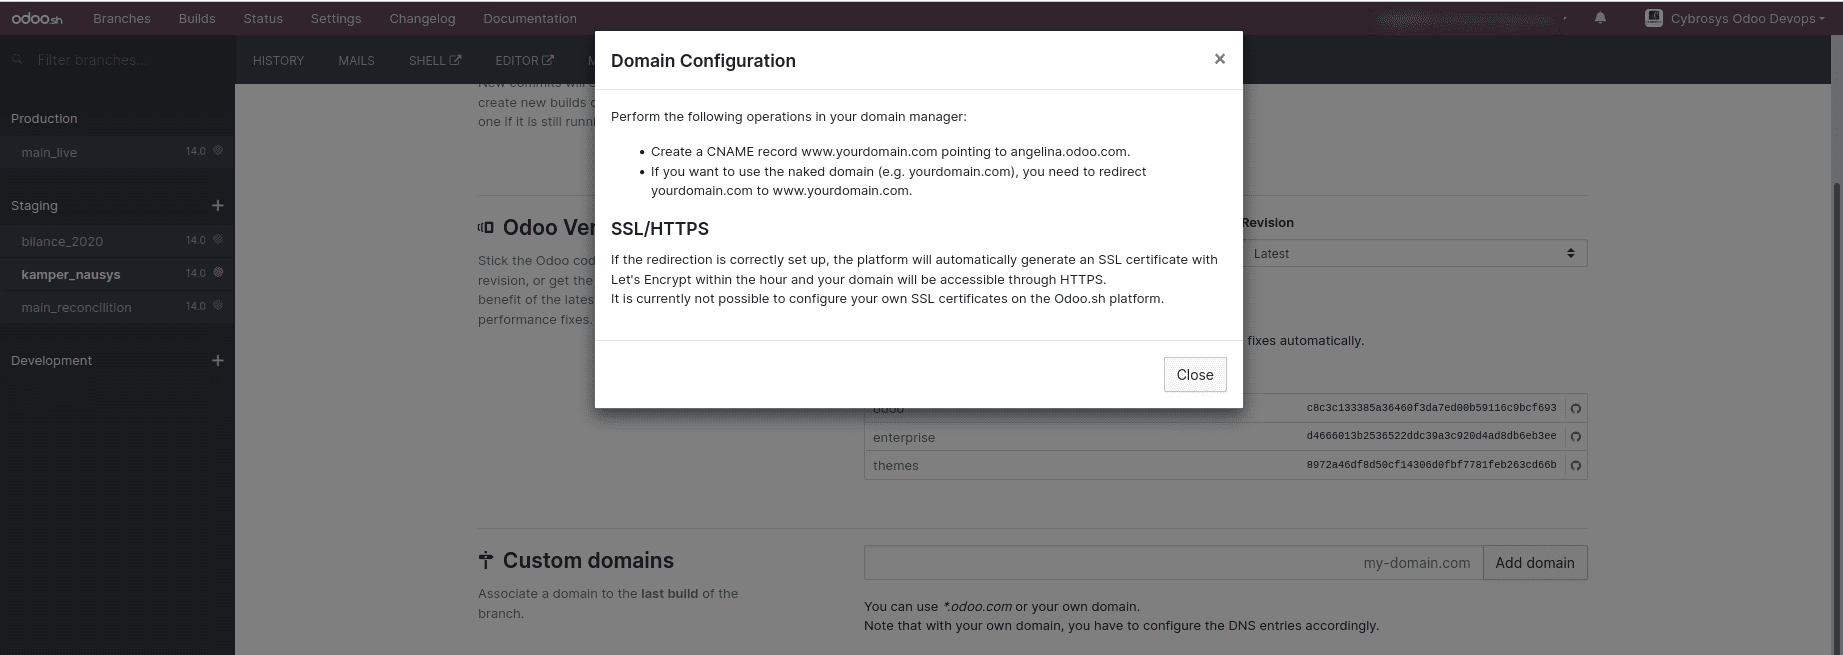The image size is (1843, 655).
Task: Click the Production section heading
Action: coord(44,118)
